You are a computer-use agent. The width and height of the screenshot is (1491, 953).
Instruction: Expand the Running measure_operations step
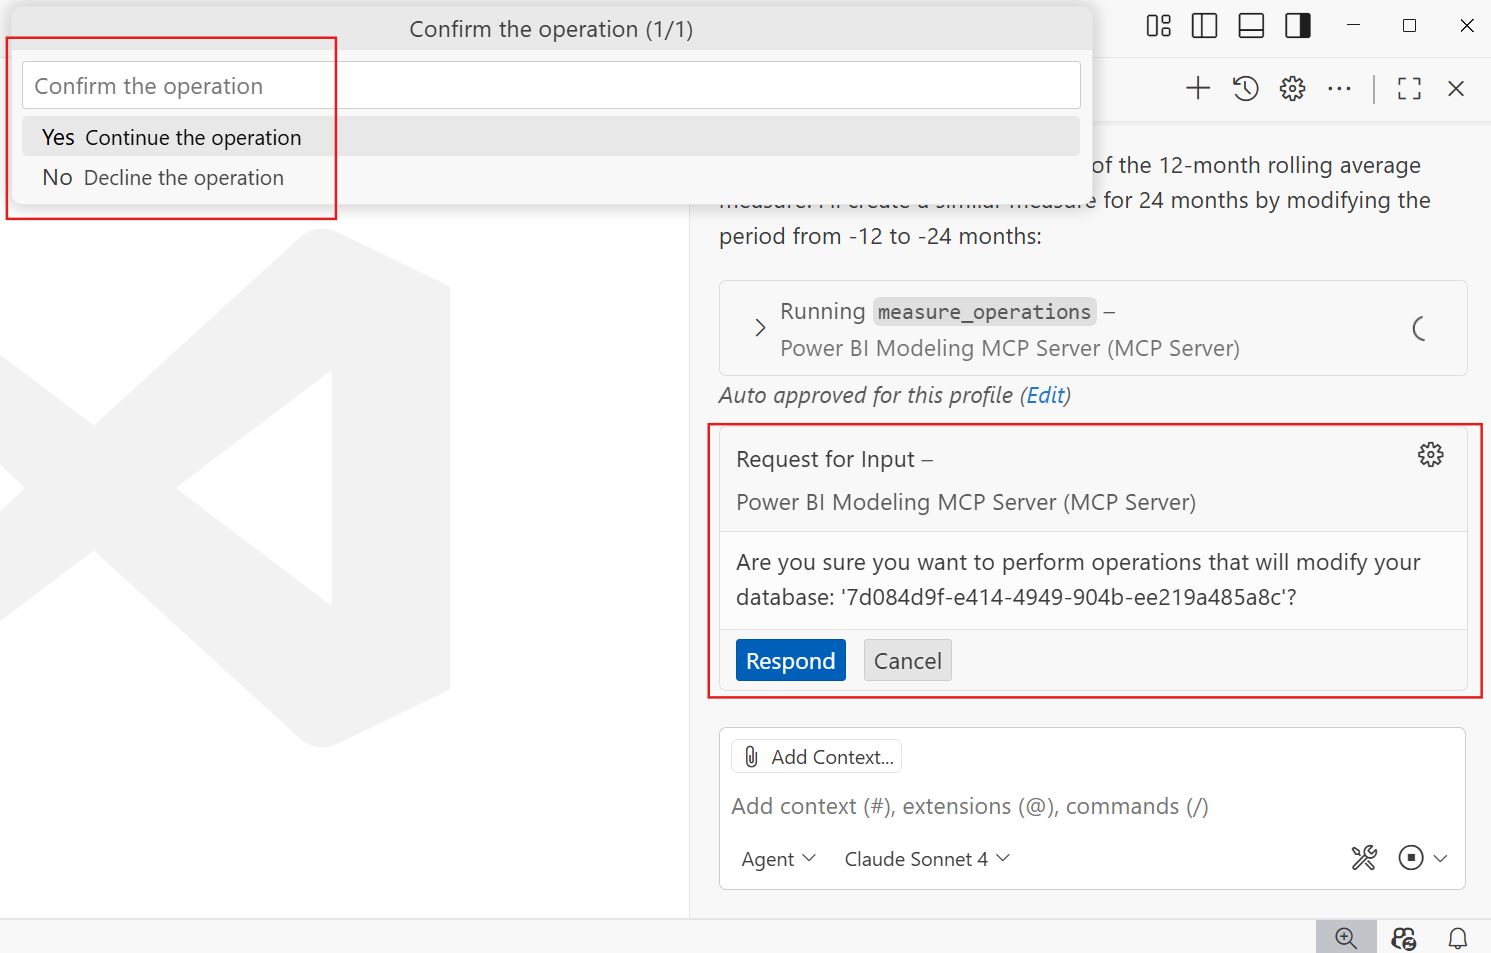[x=759, y=328]
